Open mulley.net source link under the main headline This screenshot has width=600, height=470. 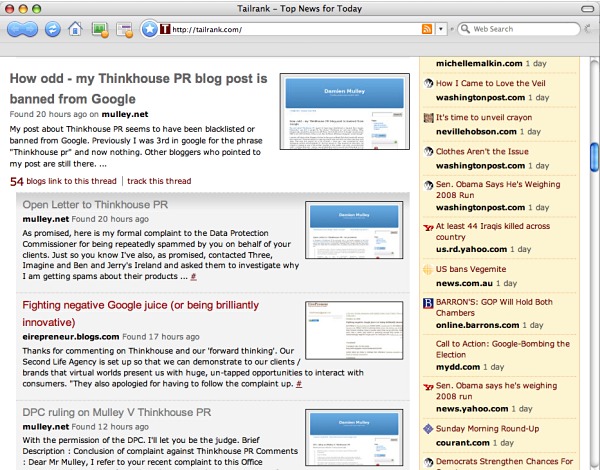pyautogui.click(x=125, y=114)
